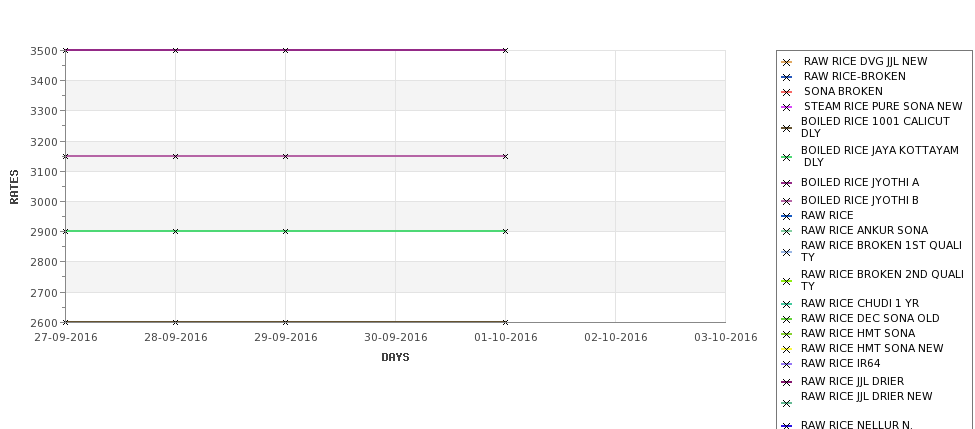
Task: Click the RAW RICE DVG JJL NEW legend marker
Action: click(787, 62)
